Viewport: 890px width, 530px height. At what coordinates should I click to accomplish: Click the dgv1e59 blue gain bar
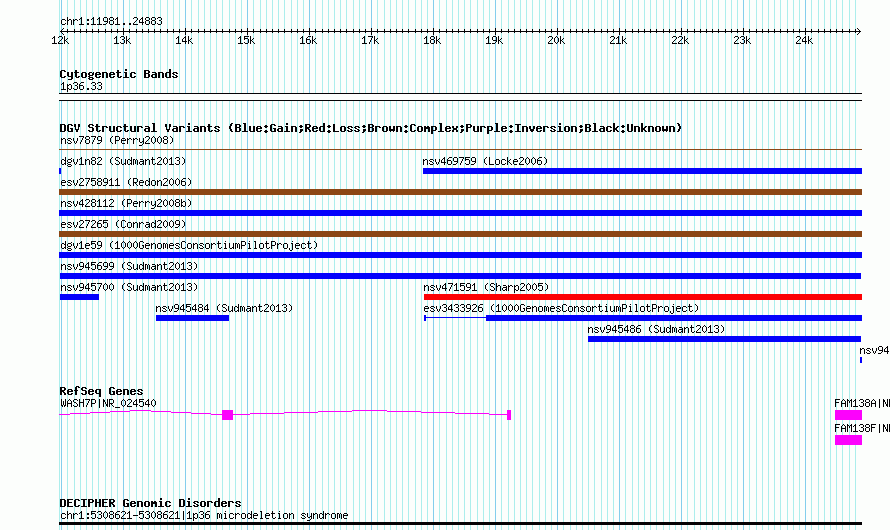tap(460, 255)
